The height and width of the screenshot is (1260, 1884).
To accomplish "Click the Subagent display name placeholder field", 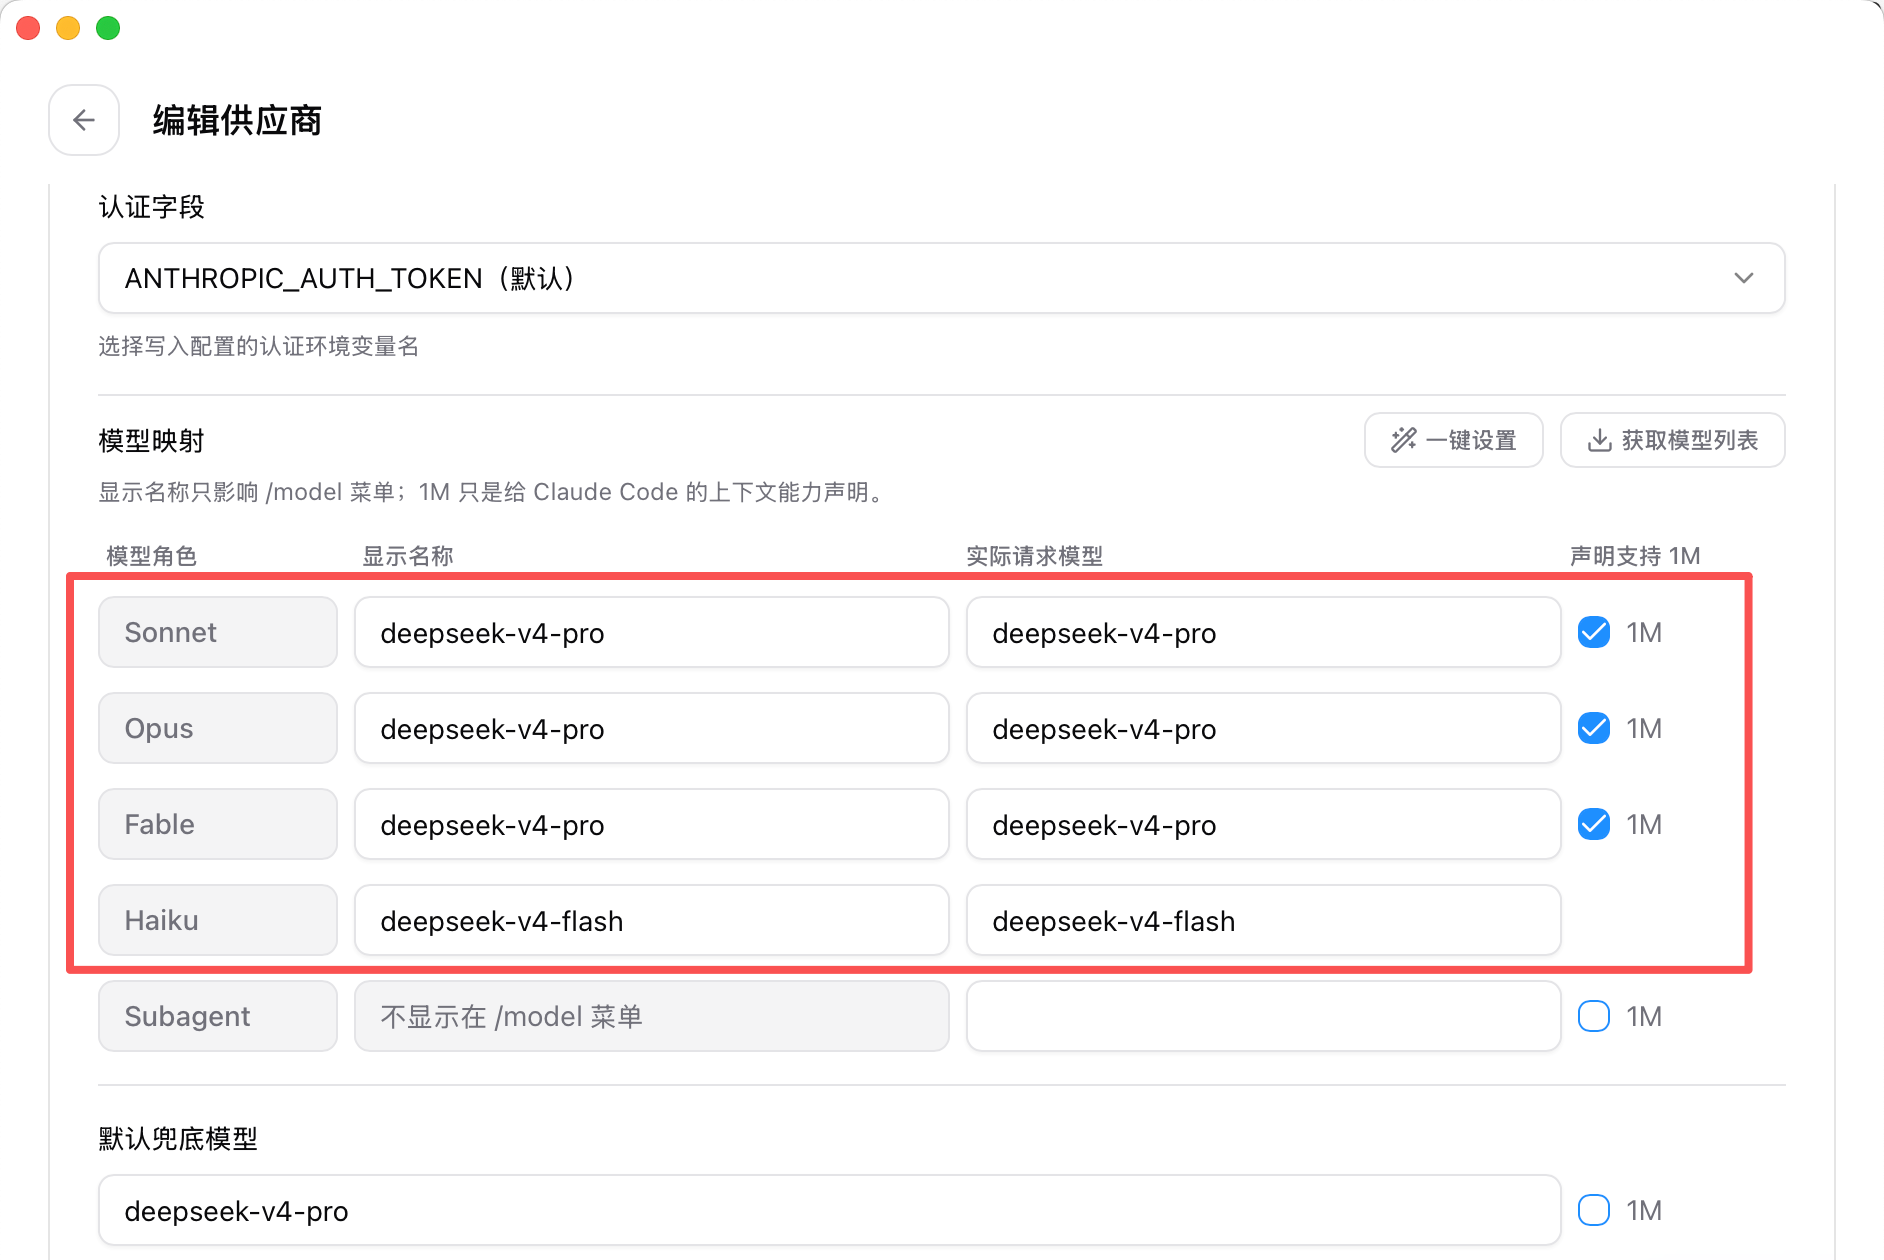I will click(651, 1016).
